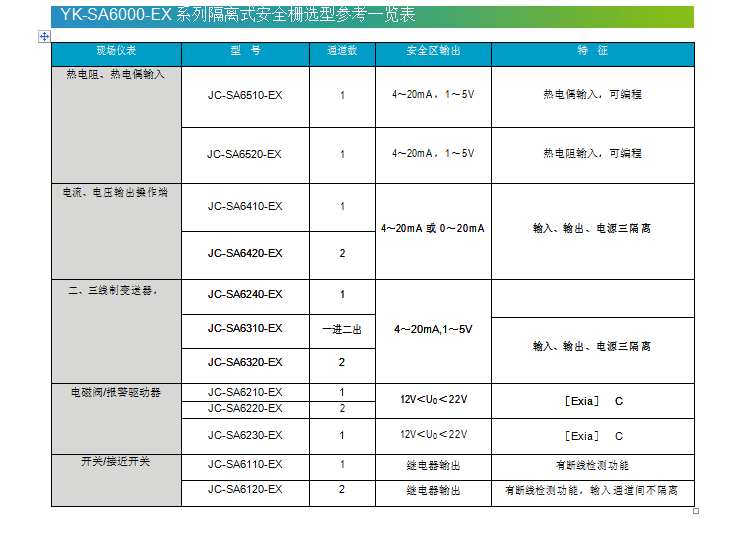Select model JC-SA6230-EX
This screenshot has height=540, width=741.
(245, 436)
